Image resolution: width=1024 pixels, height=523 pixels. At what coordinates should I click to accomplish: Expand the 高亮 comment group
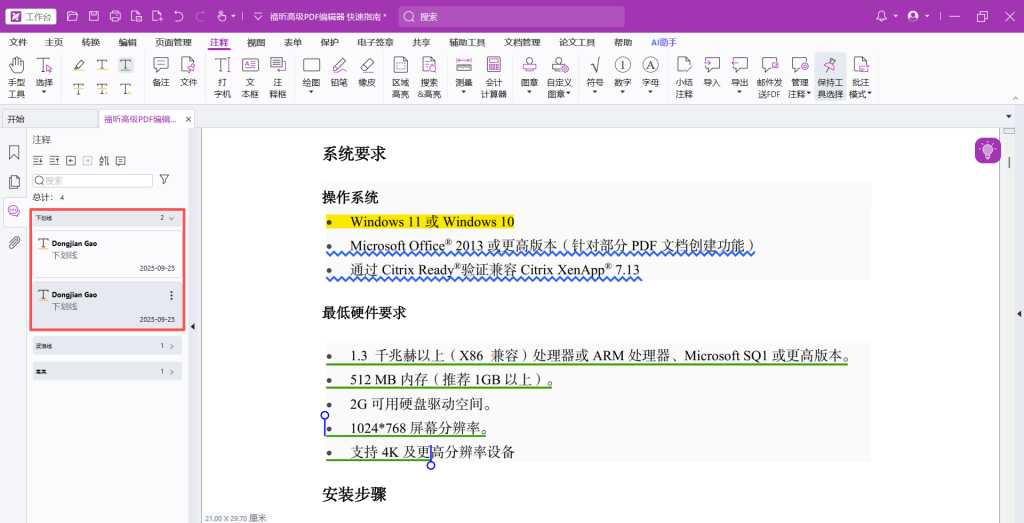click(x=171, y=372)
